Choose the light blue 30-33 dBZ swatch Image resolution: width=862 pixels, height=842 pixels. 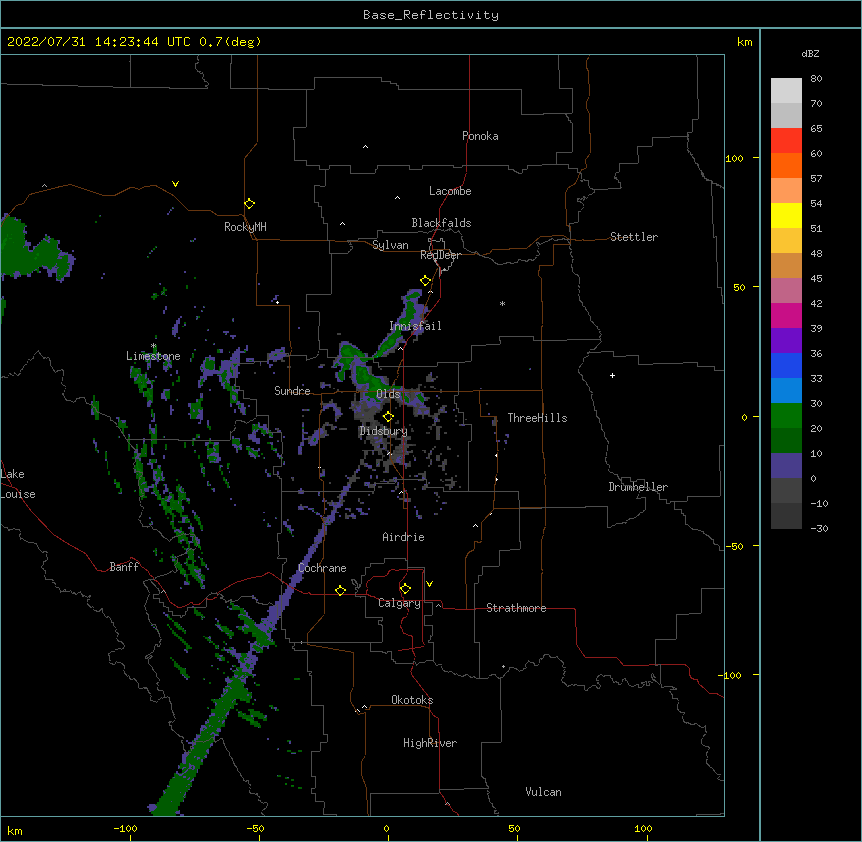[786, 391]
